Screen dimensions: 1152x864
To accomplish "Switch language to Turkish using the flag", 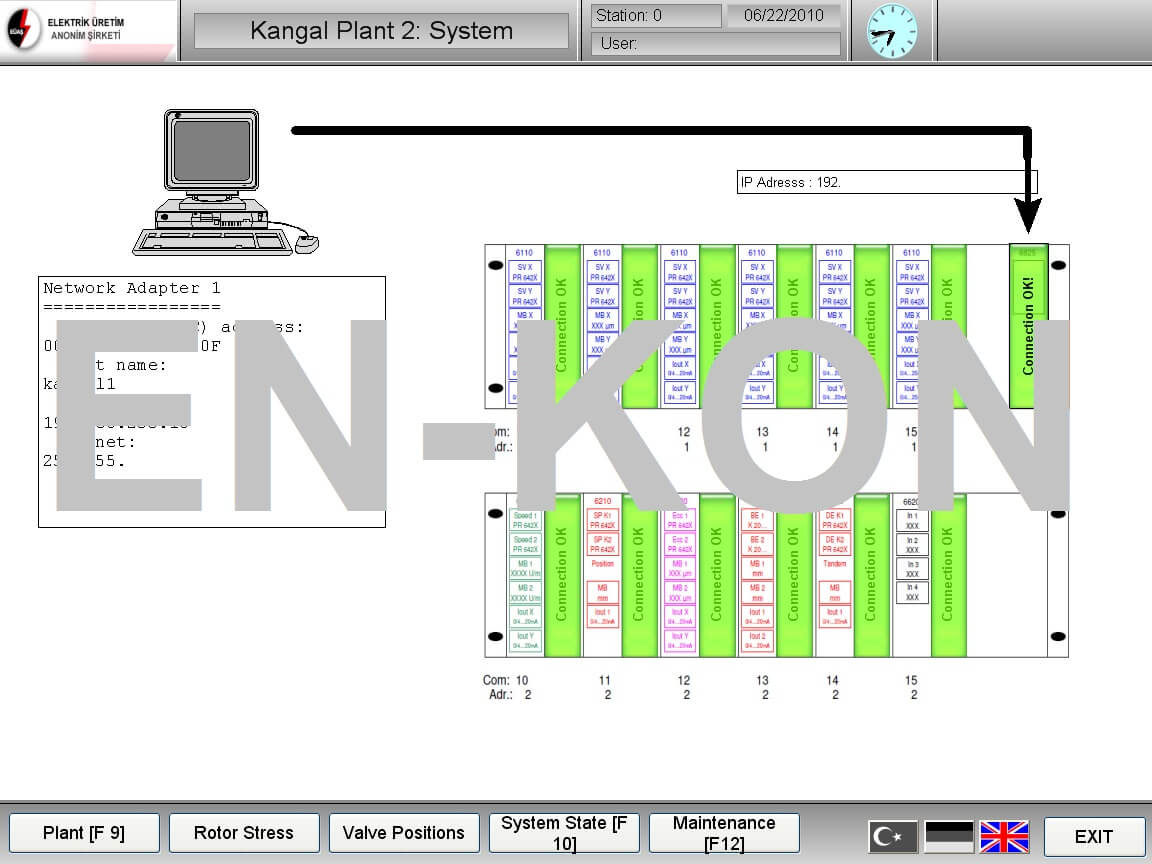I will point(892,836).
